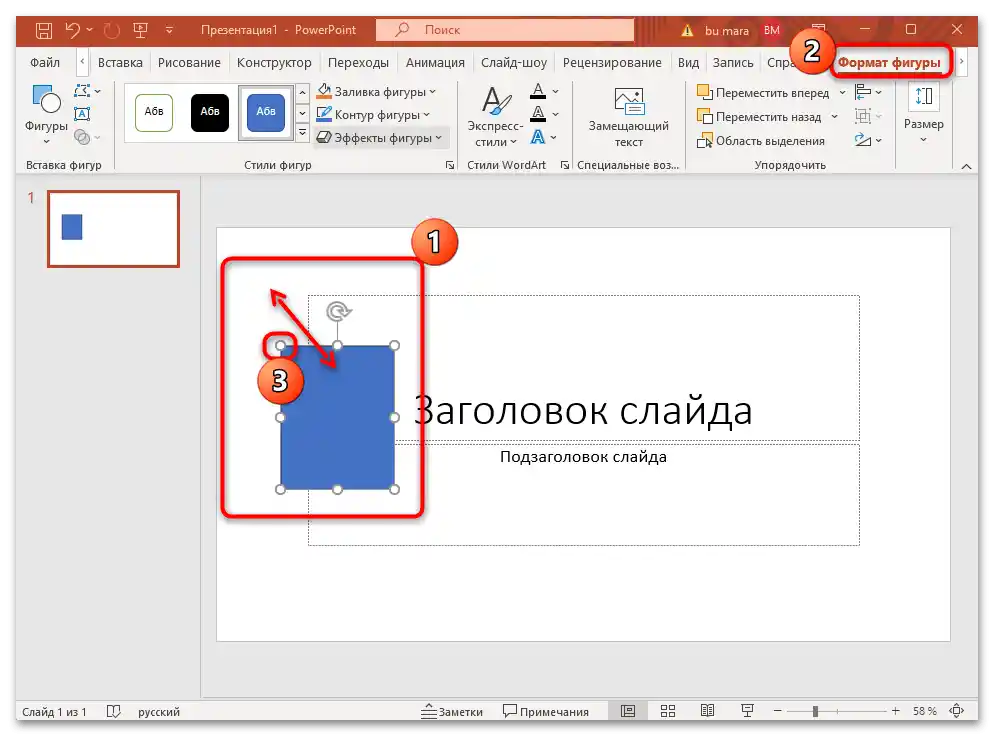Switch to Slide Sorter view

[x=668, y=711]
